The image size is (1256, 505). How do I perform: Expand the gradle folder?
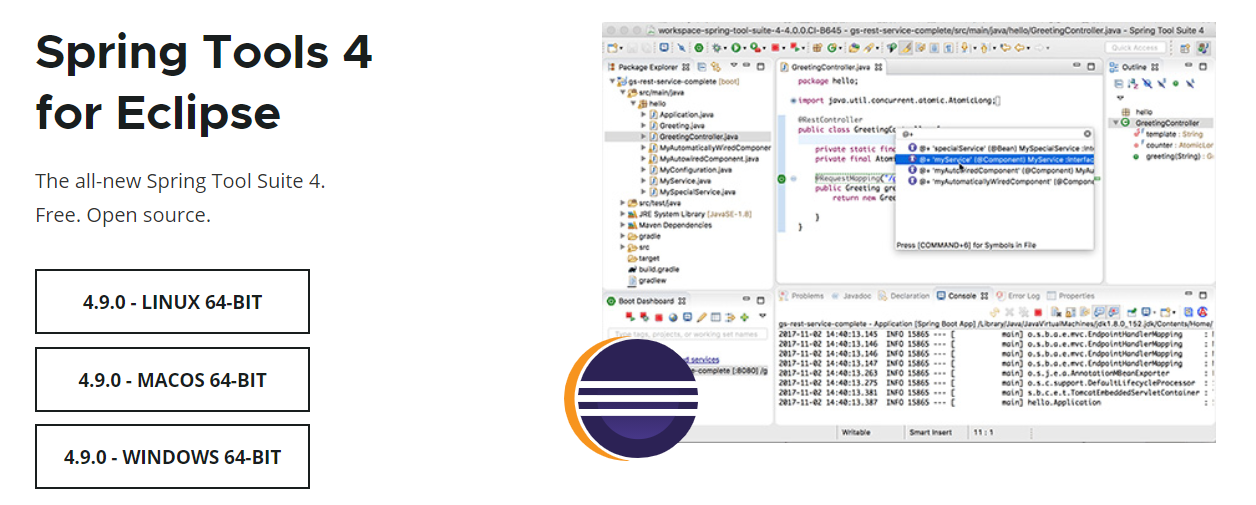(622, 236)
